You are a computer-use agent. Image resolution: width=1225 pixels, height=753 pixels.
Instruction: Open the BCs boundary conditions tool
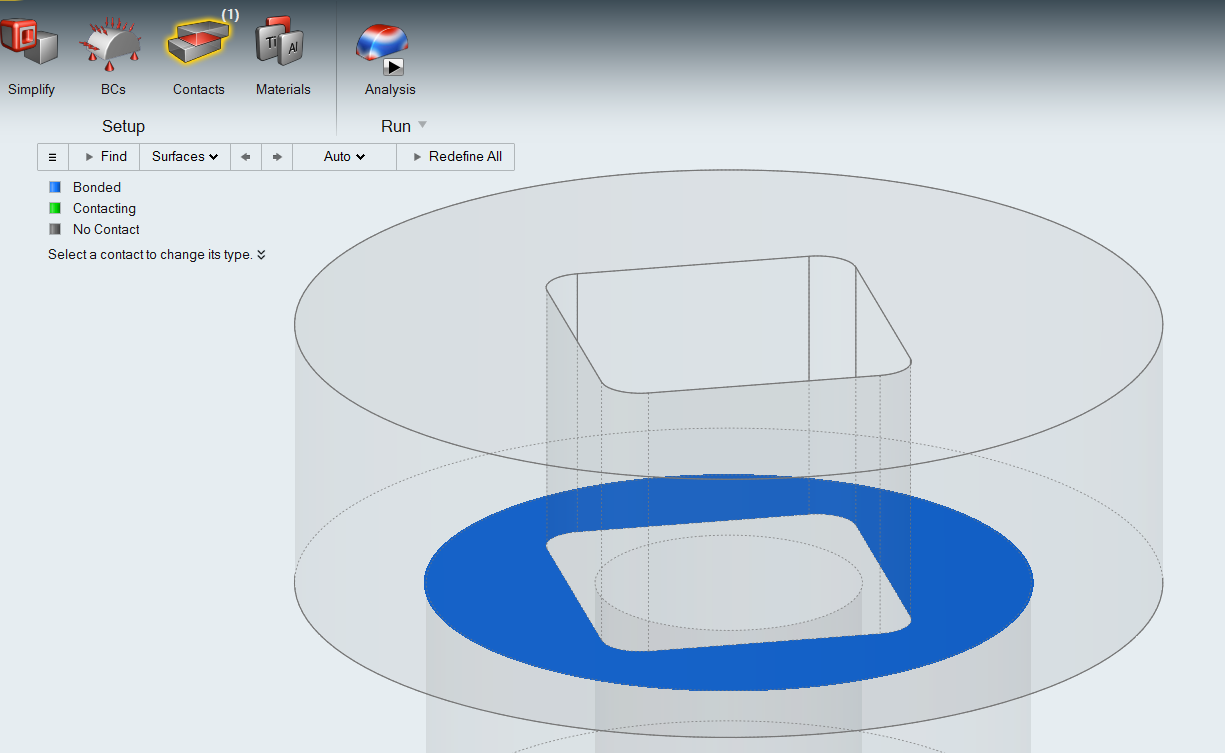click(112, 45)
